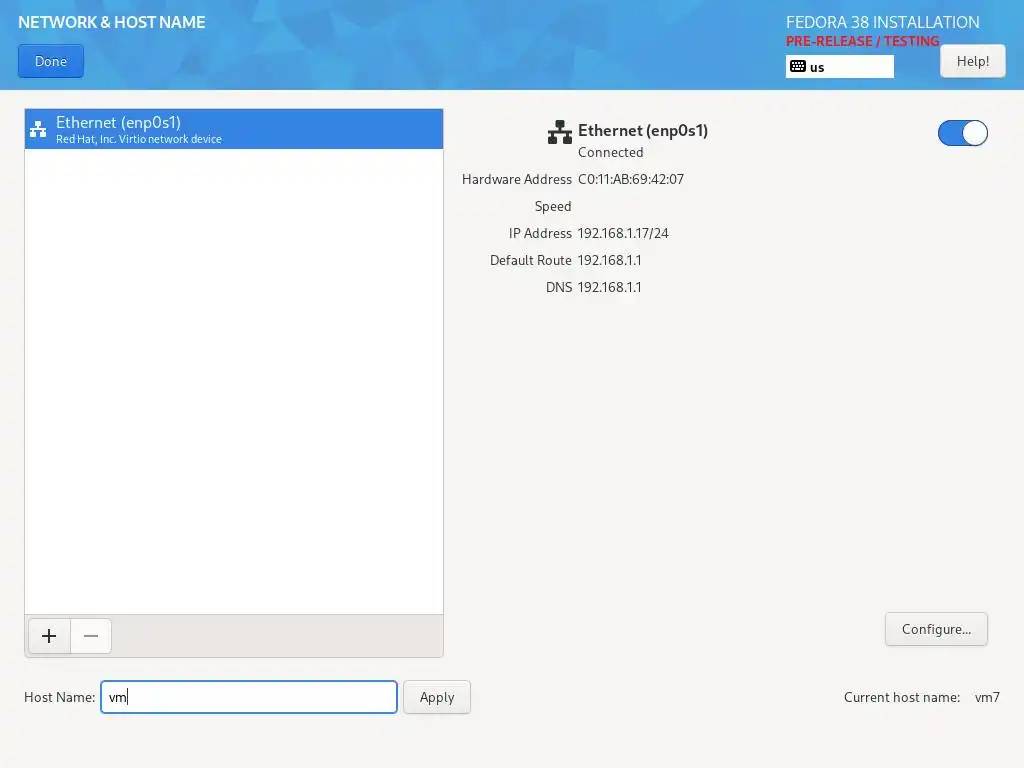Viewport: 1024px width, 768px height.
Task: Click the current host name vm7
Action: pos(987,697)
